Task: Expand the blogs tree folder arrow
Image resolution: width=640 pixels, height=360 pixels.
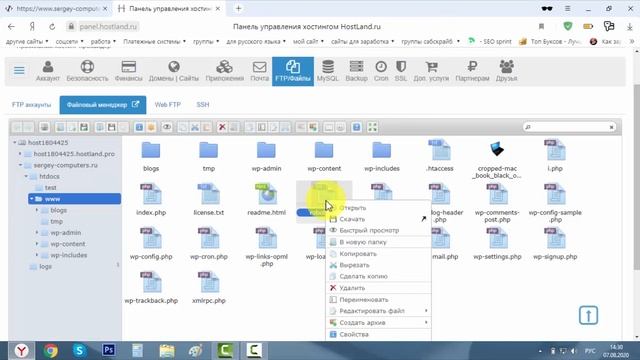Action: [x=37, y=210]
